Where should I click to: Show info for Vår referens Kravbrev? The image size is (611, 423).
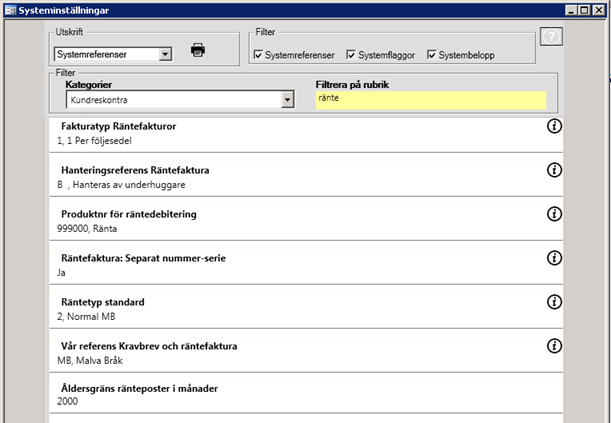tap(556, 346)
